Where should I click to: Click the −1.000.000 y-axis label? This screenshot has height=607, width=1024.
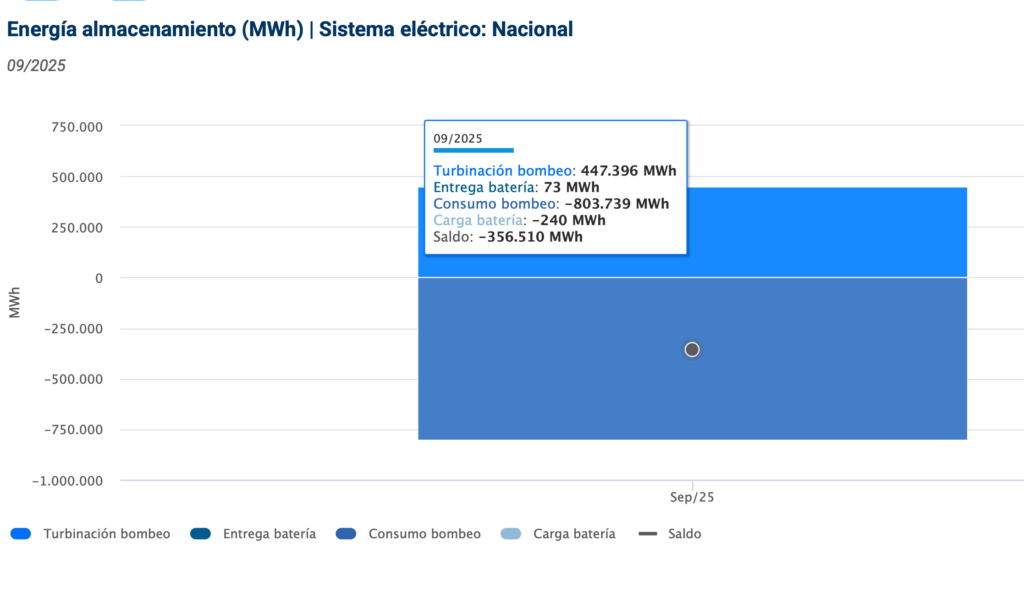click(x=67, y=481)
